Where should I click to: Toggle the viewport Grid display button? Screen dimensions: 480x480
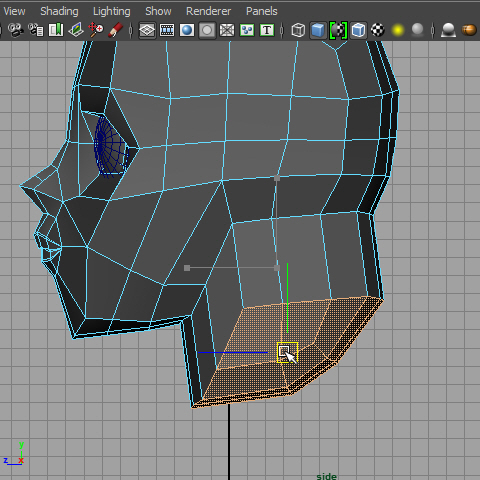(x=147, y=30)
